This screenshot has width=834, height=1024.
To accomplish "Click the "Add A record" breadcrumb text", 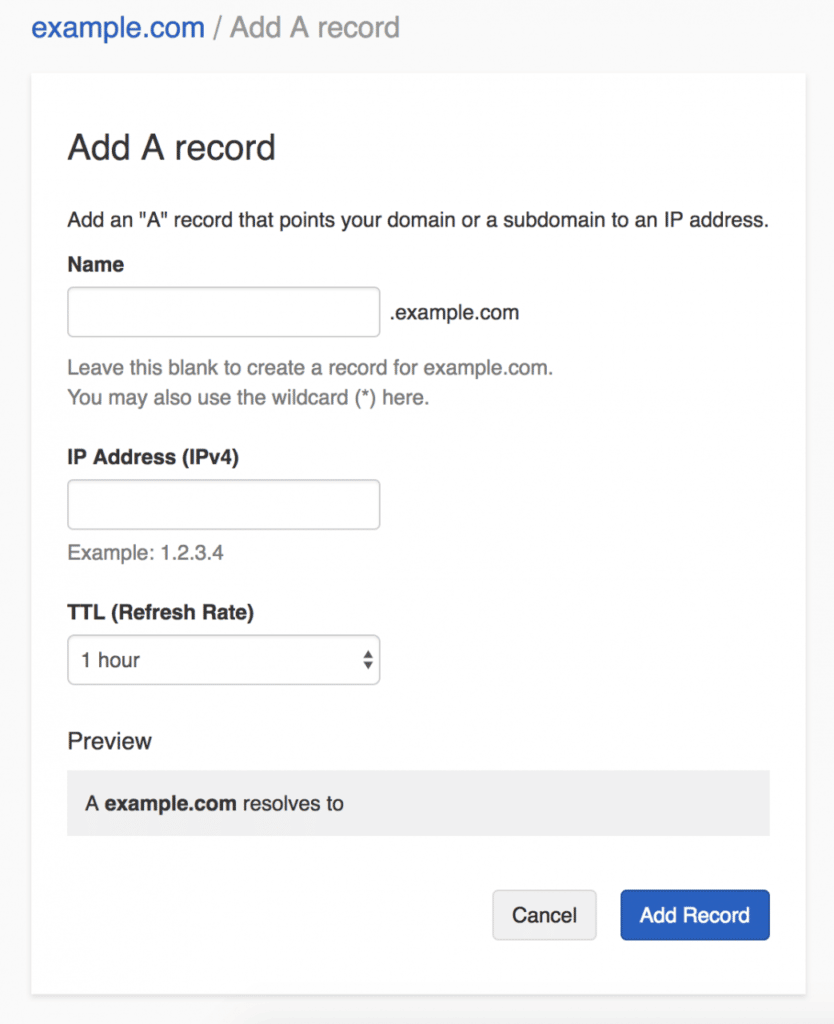I will coord(314,27).
